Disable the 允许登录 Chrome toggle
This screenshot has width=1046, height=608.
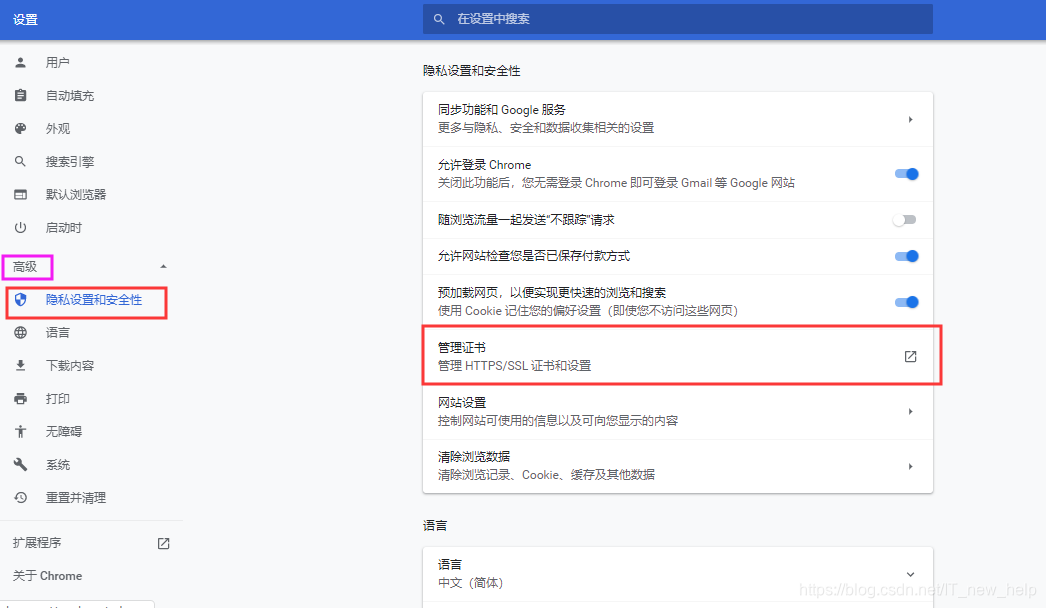tap(906, 173)
